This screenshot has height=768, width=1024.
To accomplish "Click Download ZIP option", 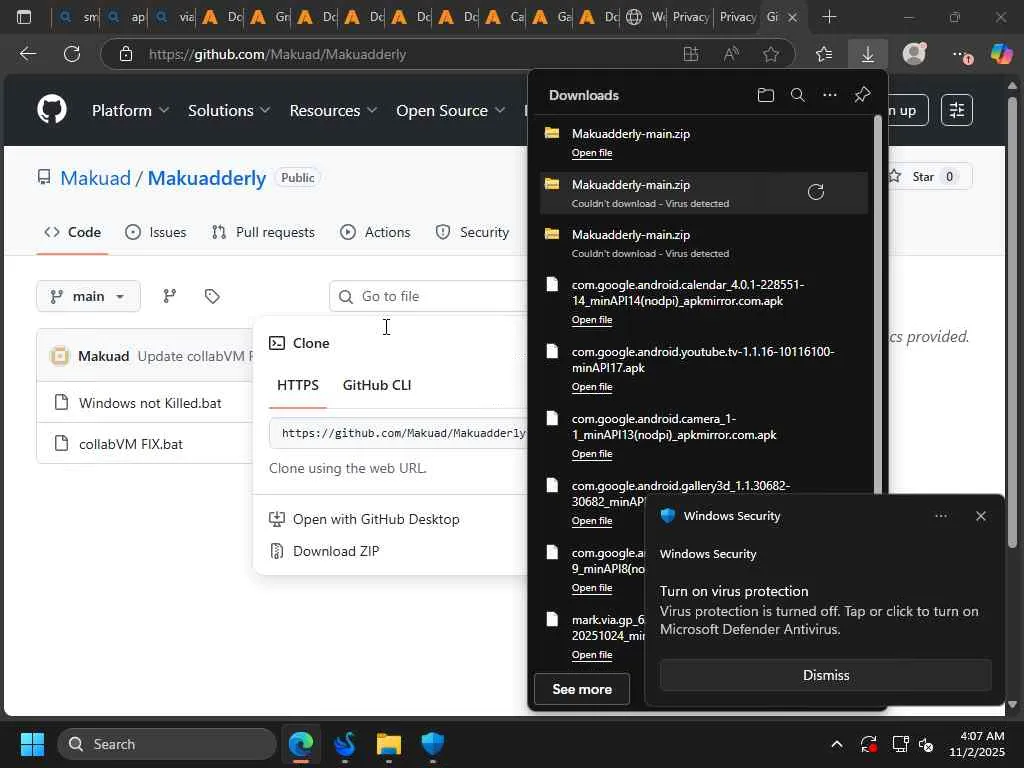I will (336, 551).
